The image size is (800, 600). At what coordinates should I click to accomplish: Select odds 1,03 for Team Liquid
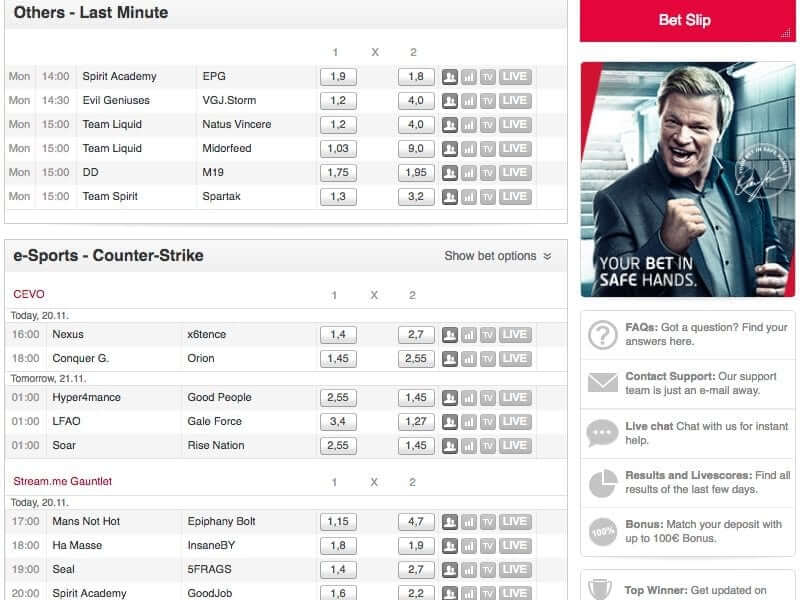338,148
